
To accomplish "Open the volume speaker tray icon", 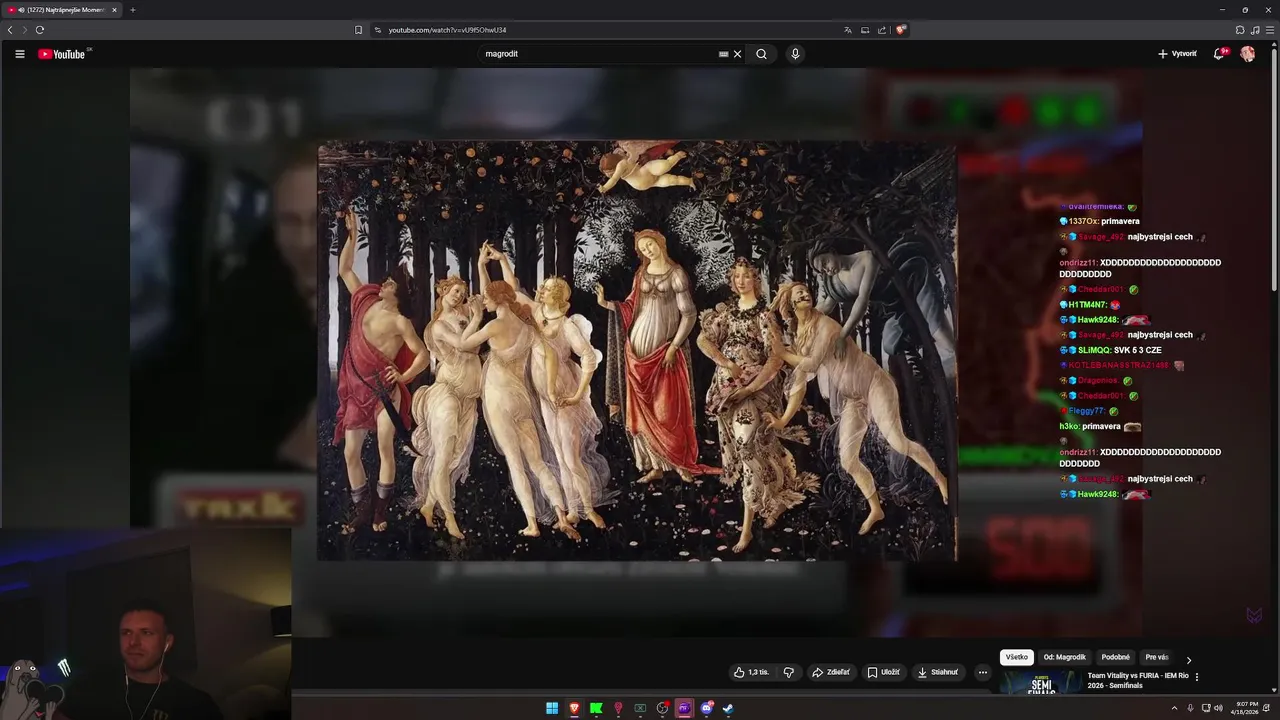I will 1218,708.
